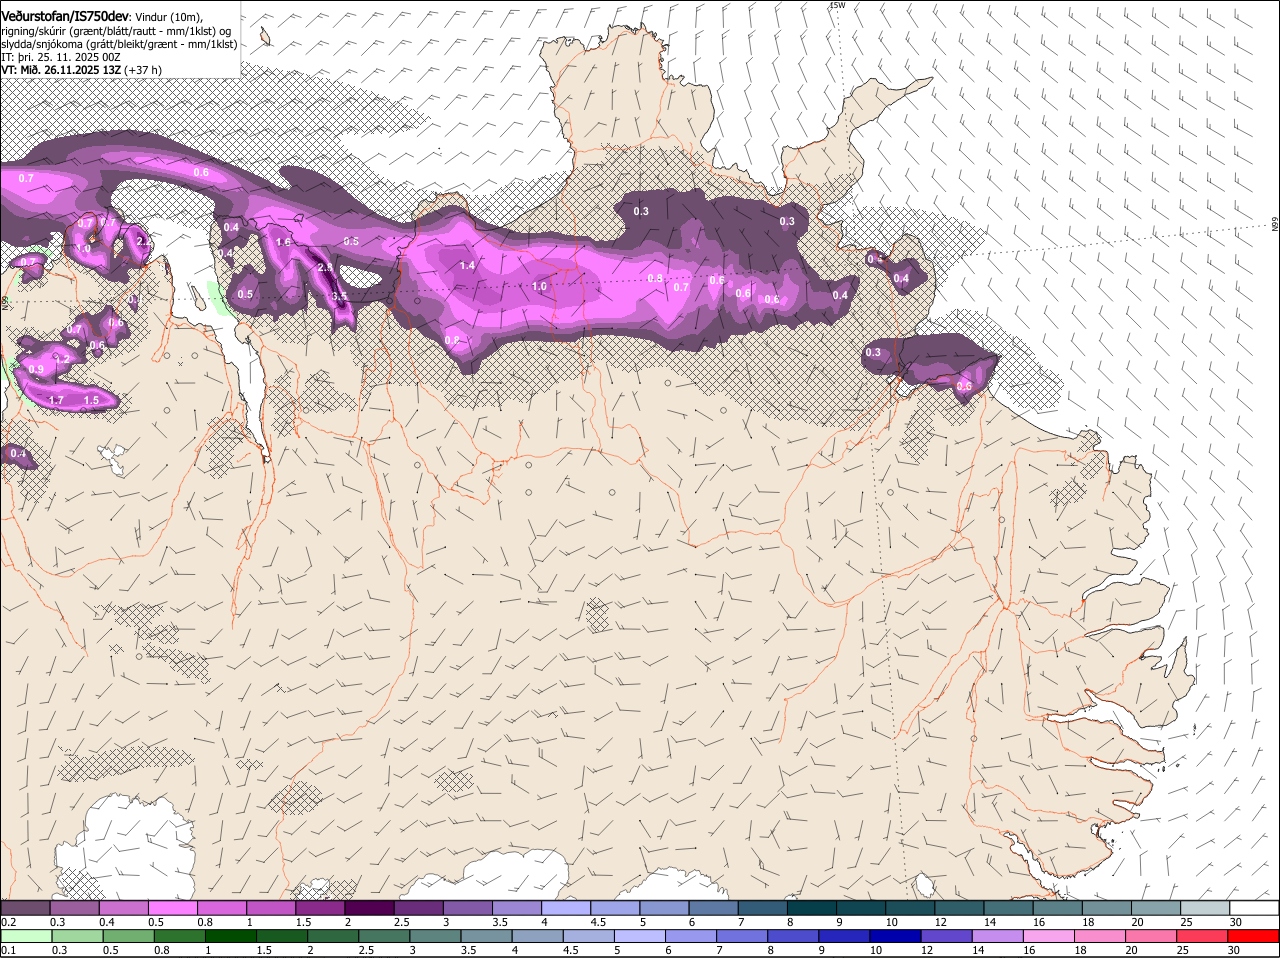
Task: Click the 1.0 precipitation value on the map
Action: tap(539, 286)
